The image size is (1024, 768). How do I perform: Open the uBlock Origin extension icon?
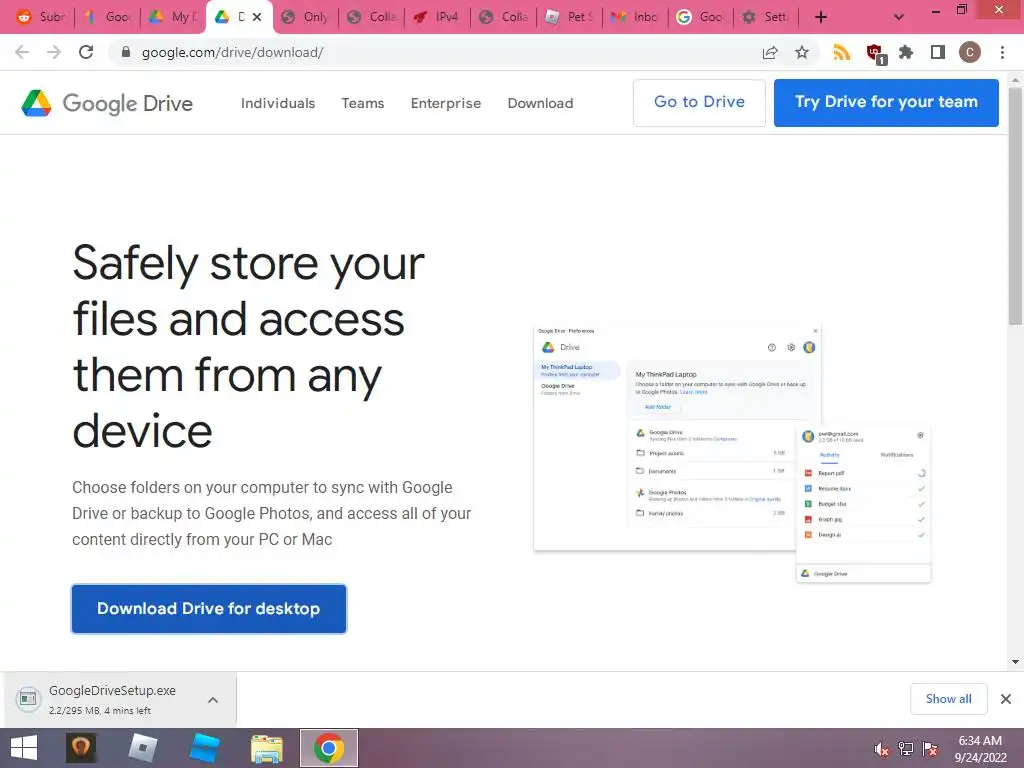(x=874, y=54)
